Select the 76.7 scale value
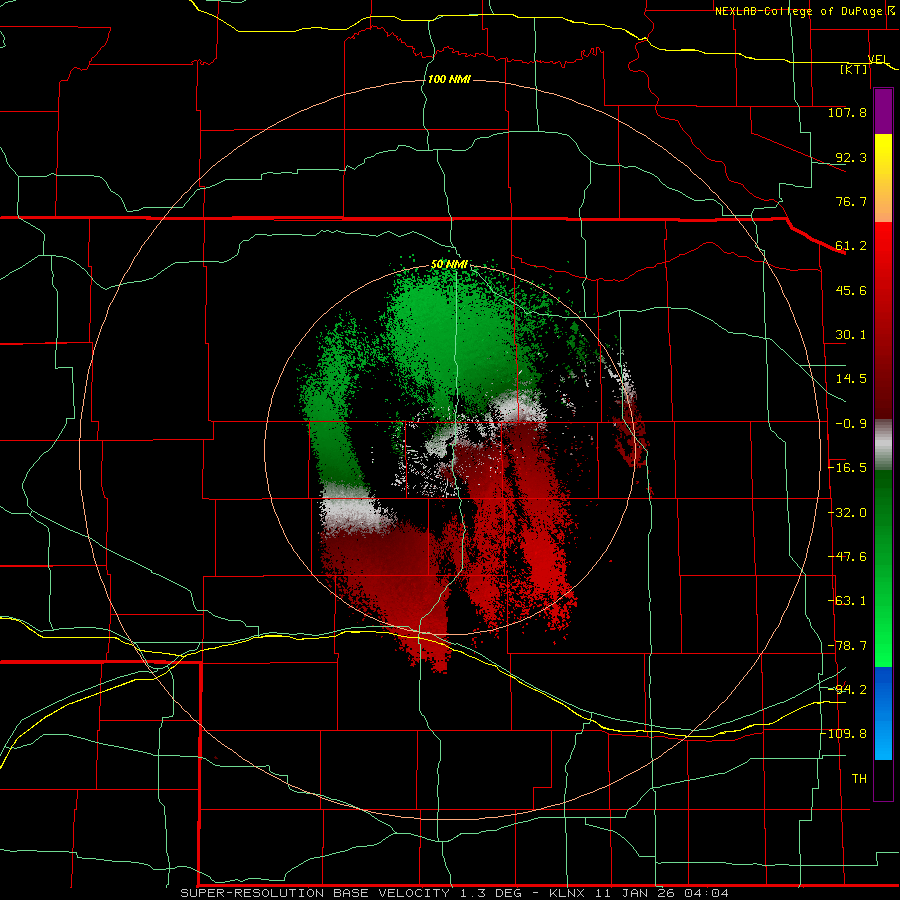 tap(851, 201)
